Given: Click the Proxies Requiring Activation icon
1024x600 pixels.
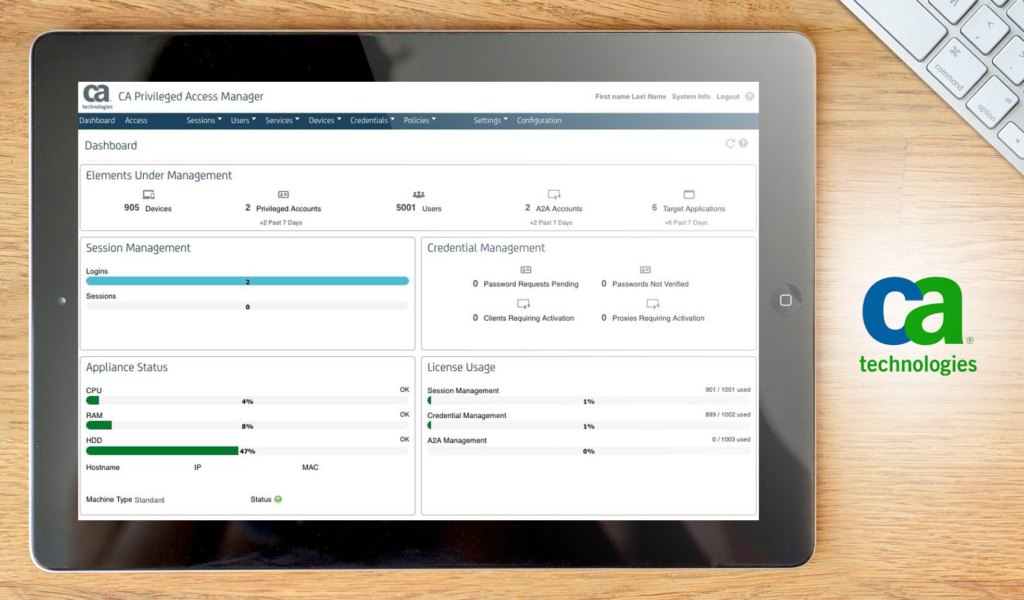Looking at the screenshot, I should coord(653,305).
